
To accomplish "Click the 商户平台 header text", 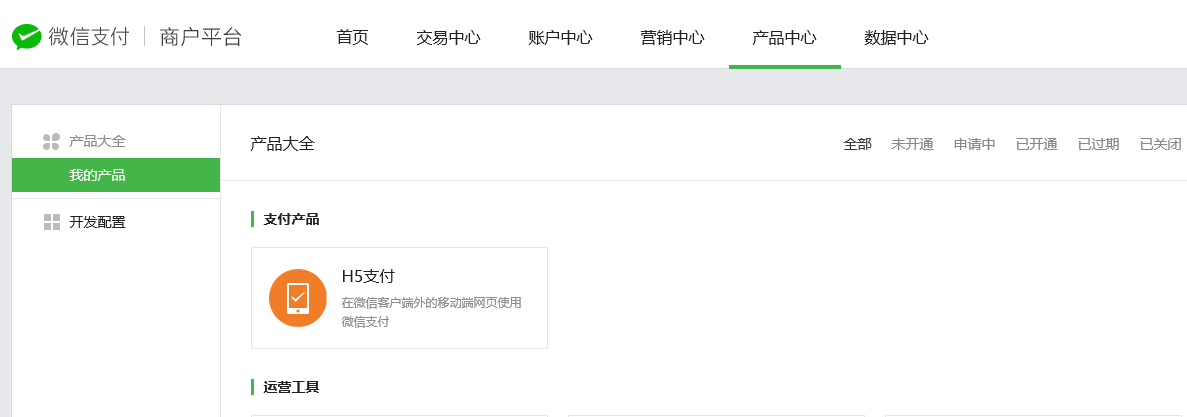I will [x=201, y=38].
